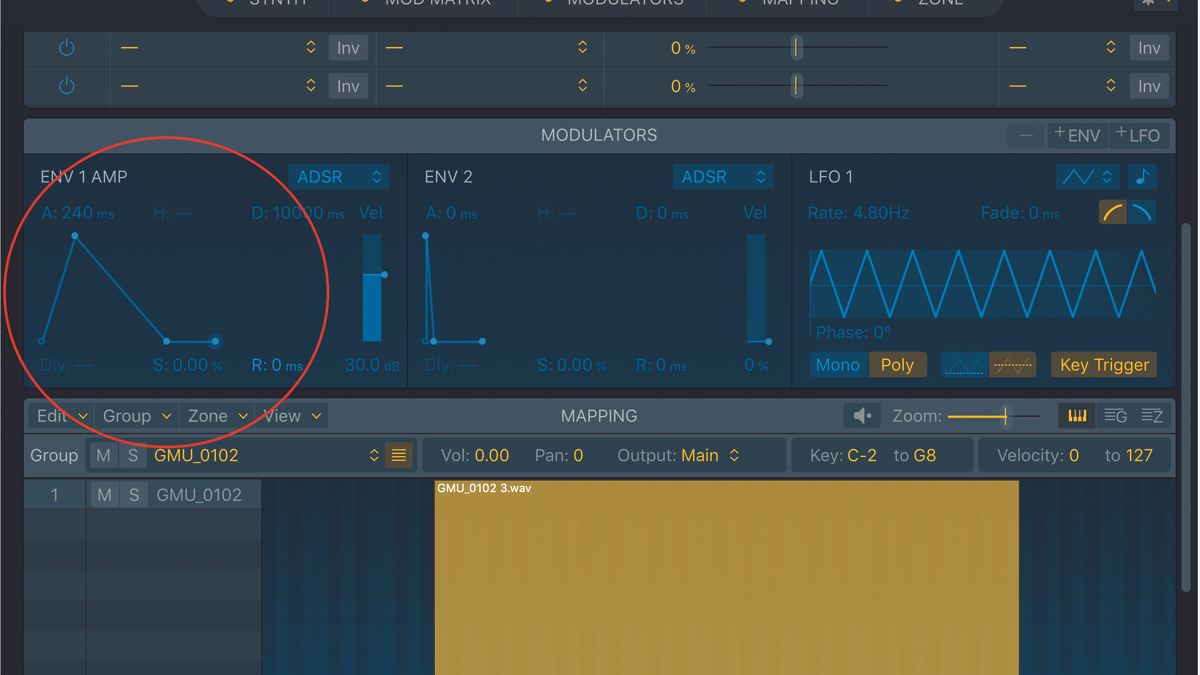Select the zone list view icon

pyautogui.click(x=1151, y=415)
